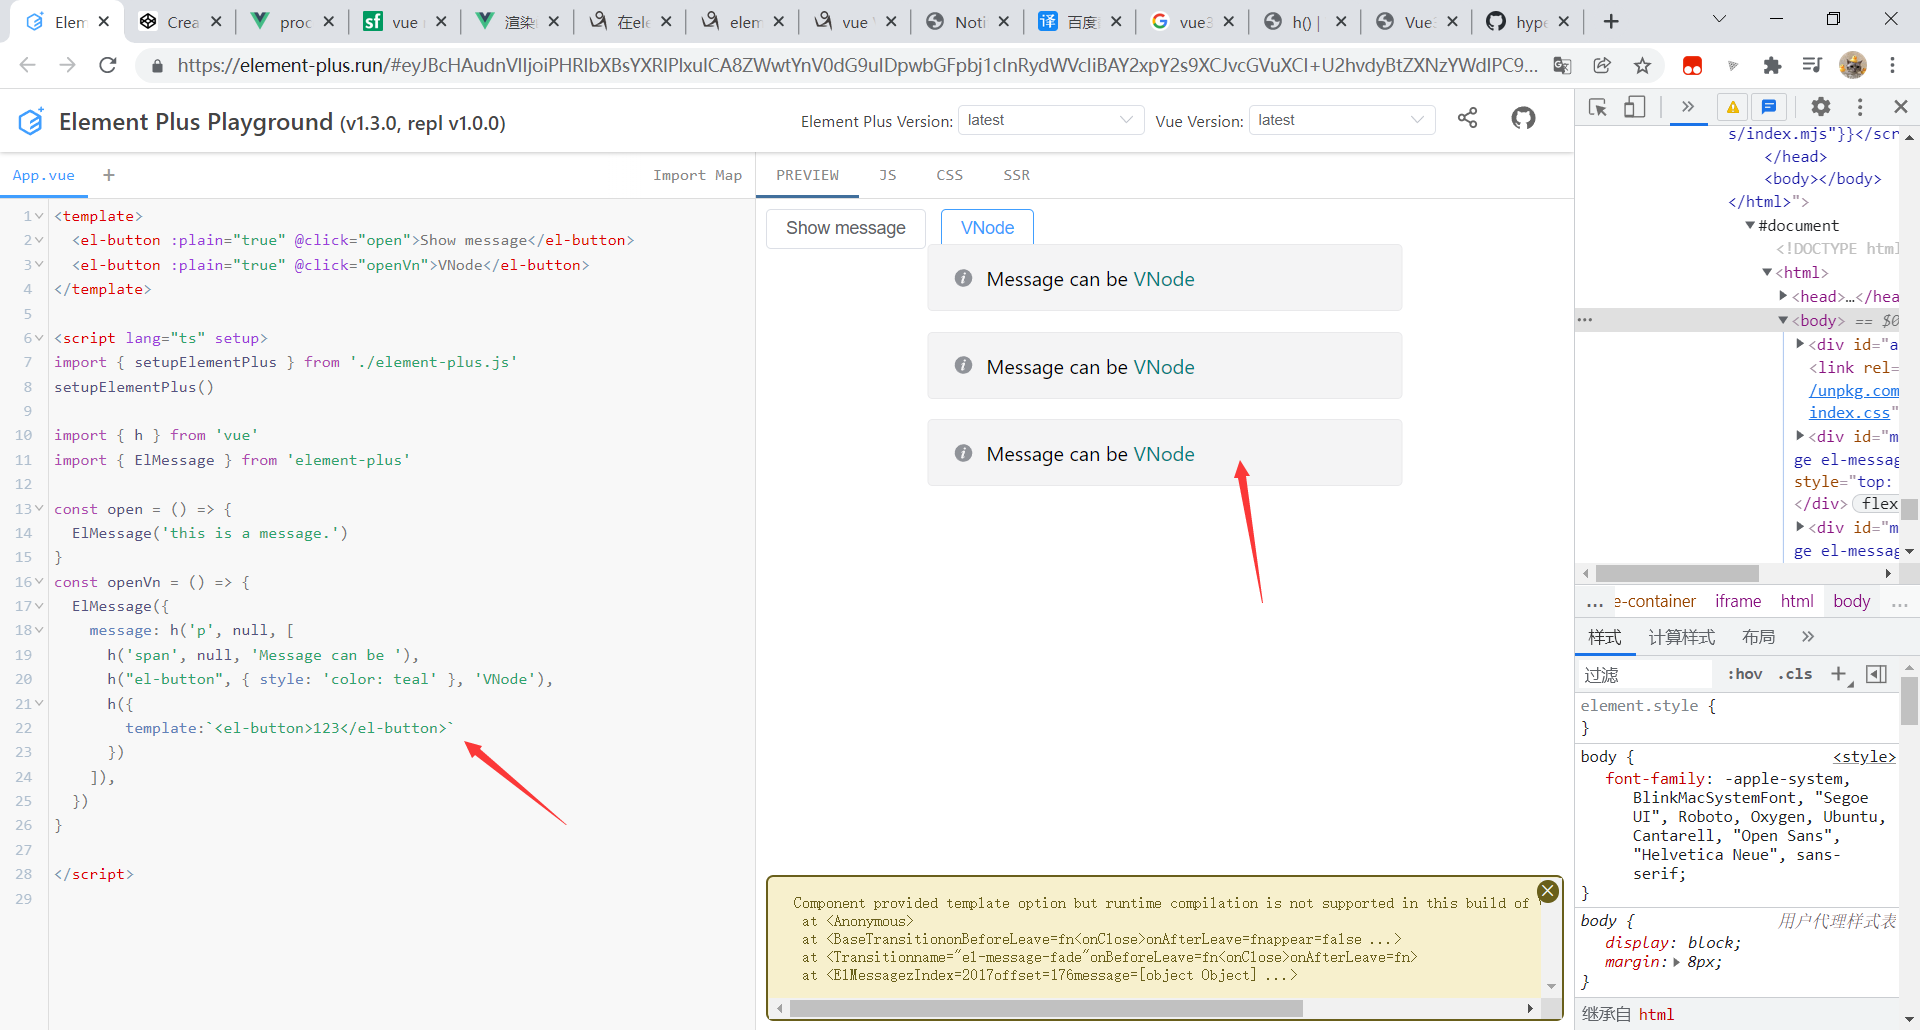This screenshot has height=1030, width=1920.
Task: Add a new style rule plus icon
Action: tap(1839, 674)
